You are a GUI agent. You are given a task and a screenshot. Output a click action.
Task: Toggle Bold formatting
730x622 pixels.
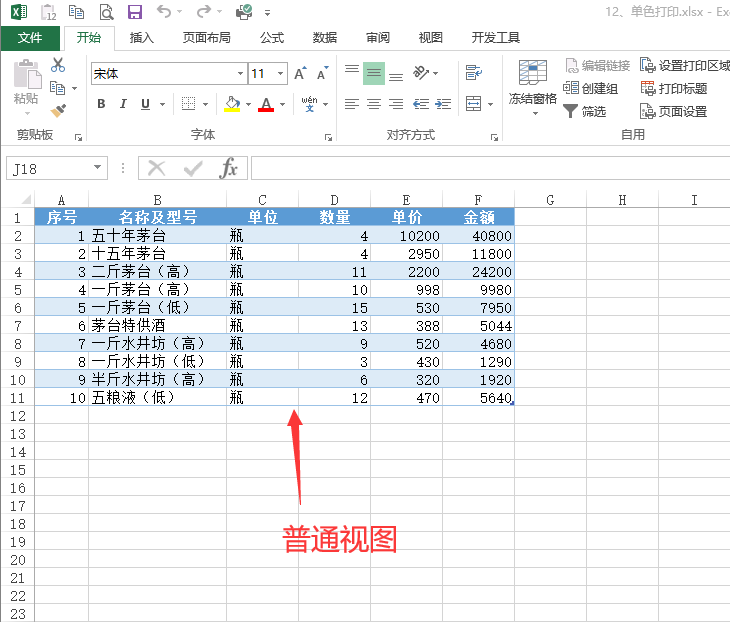click(x=101, y=104)
